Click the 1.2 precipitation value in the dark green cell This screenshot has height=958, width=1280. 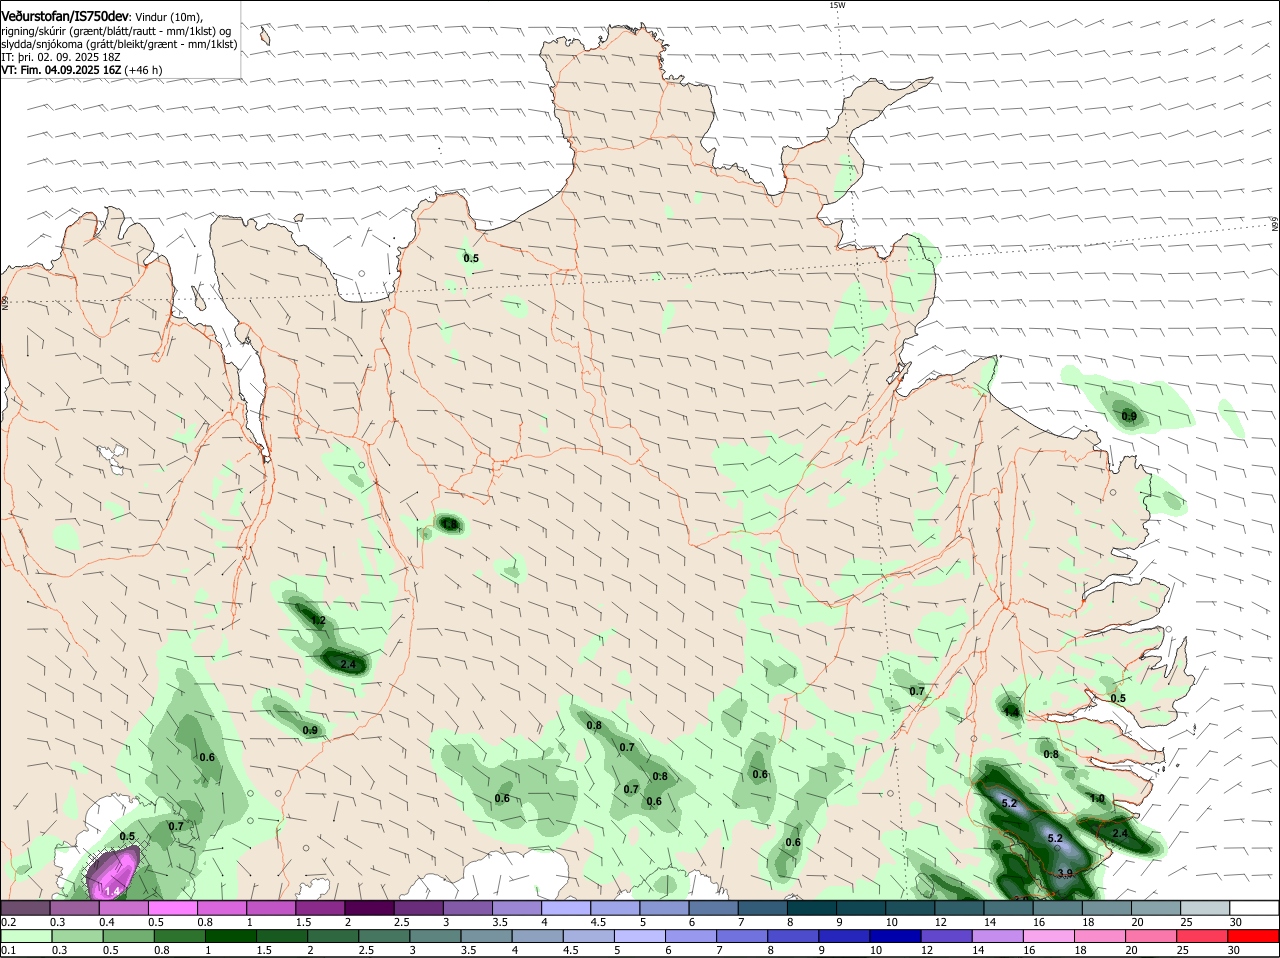pyautogui.click(x=318, y=621)
